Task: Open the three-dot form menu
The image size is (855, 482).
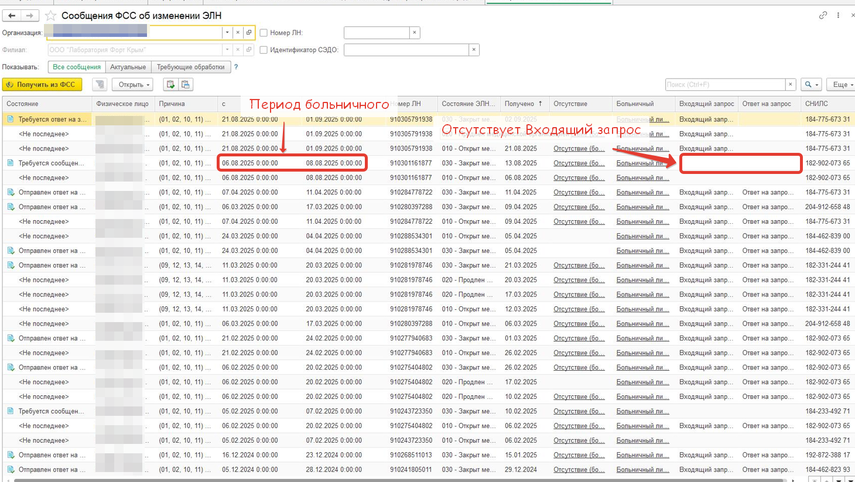Action: [838, 16]
